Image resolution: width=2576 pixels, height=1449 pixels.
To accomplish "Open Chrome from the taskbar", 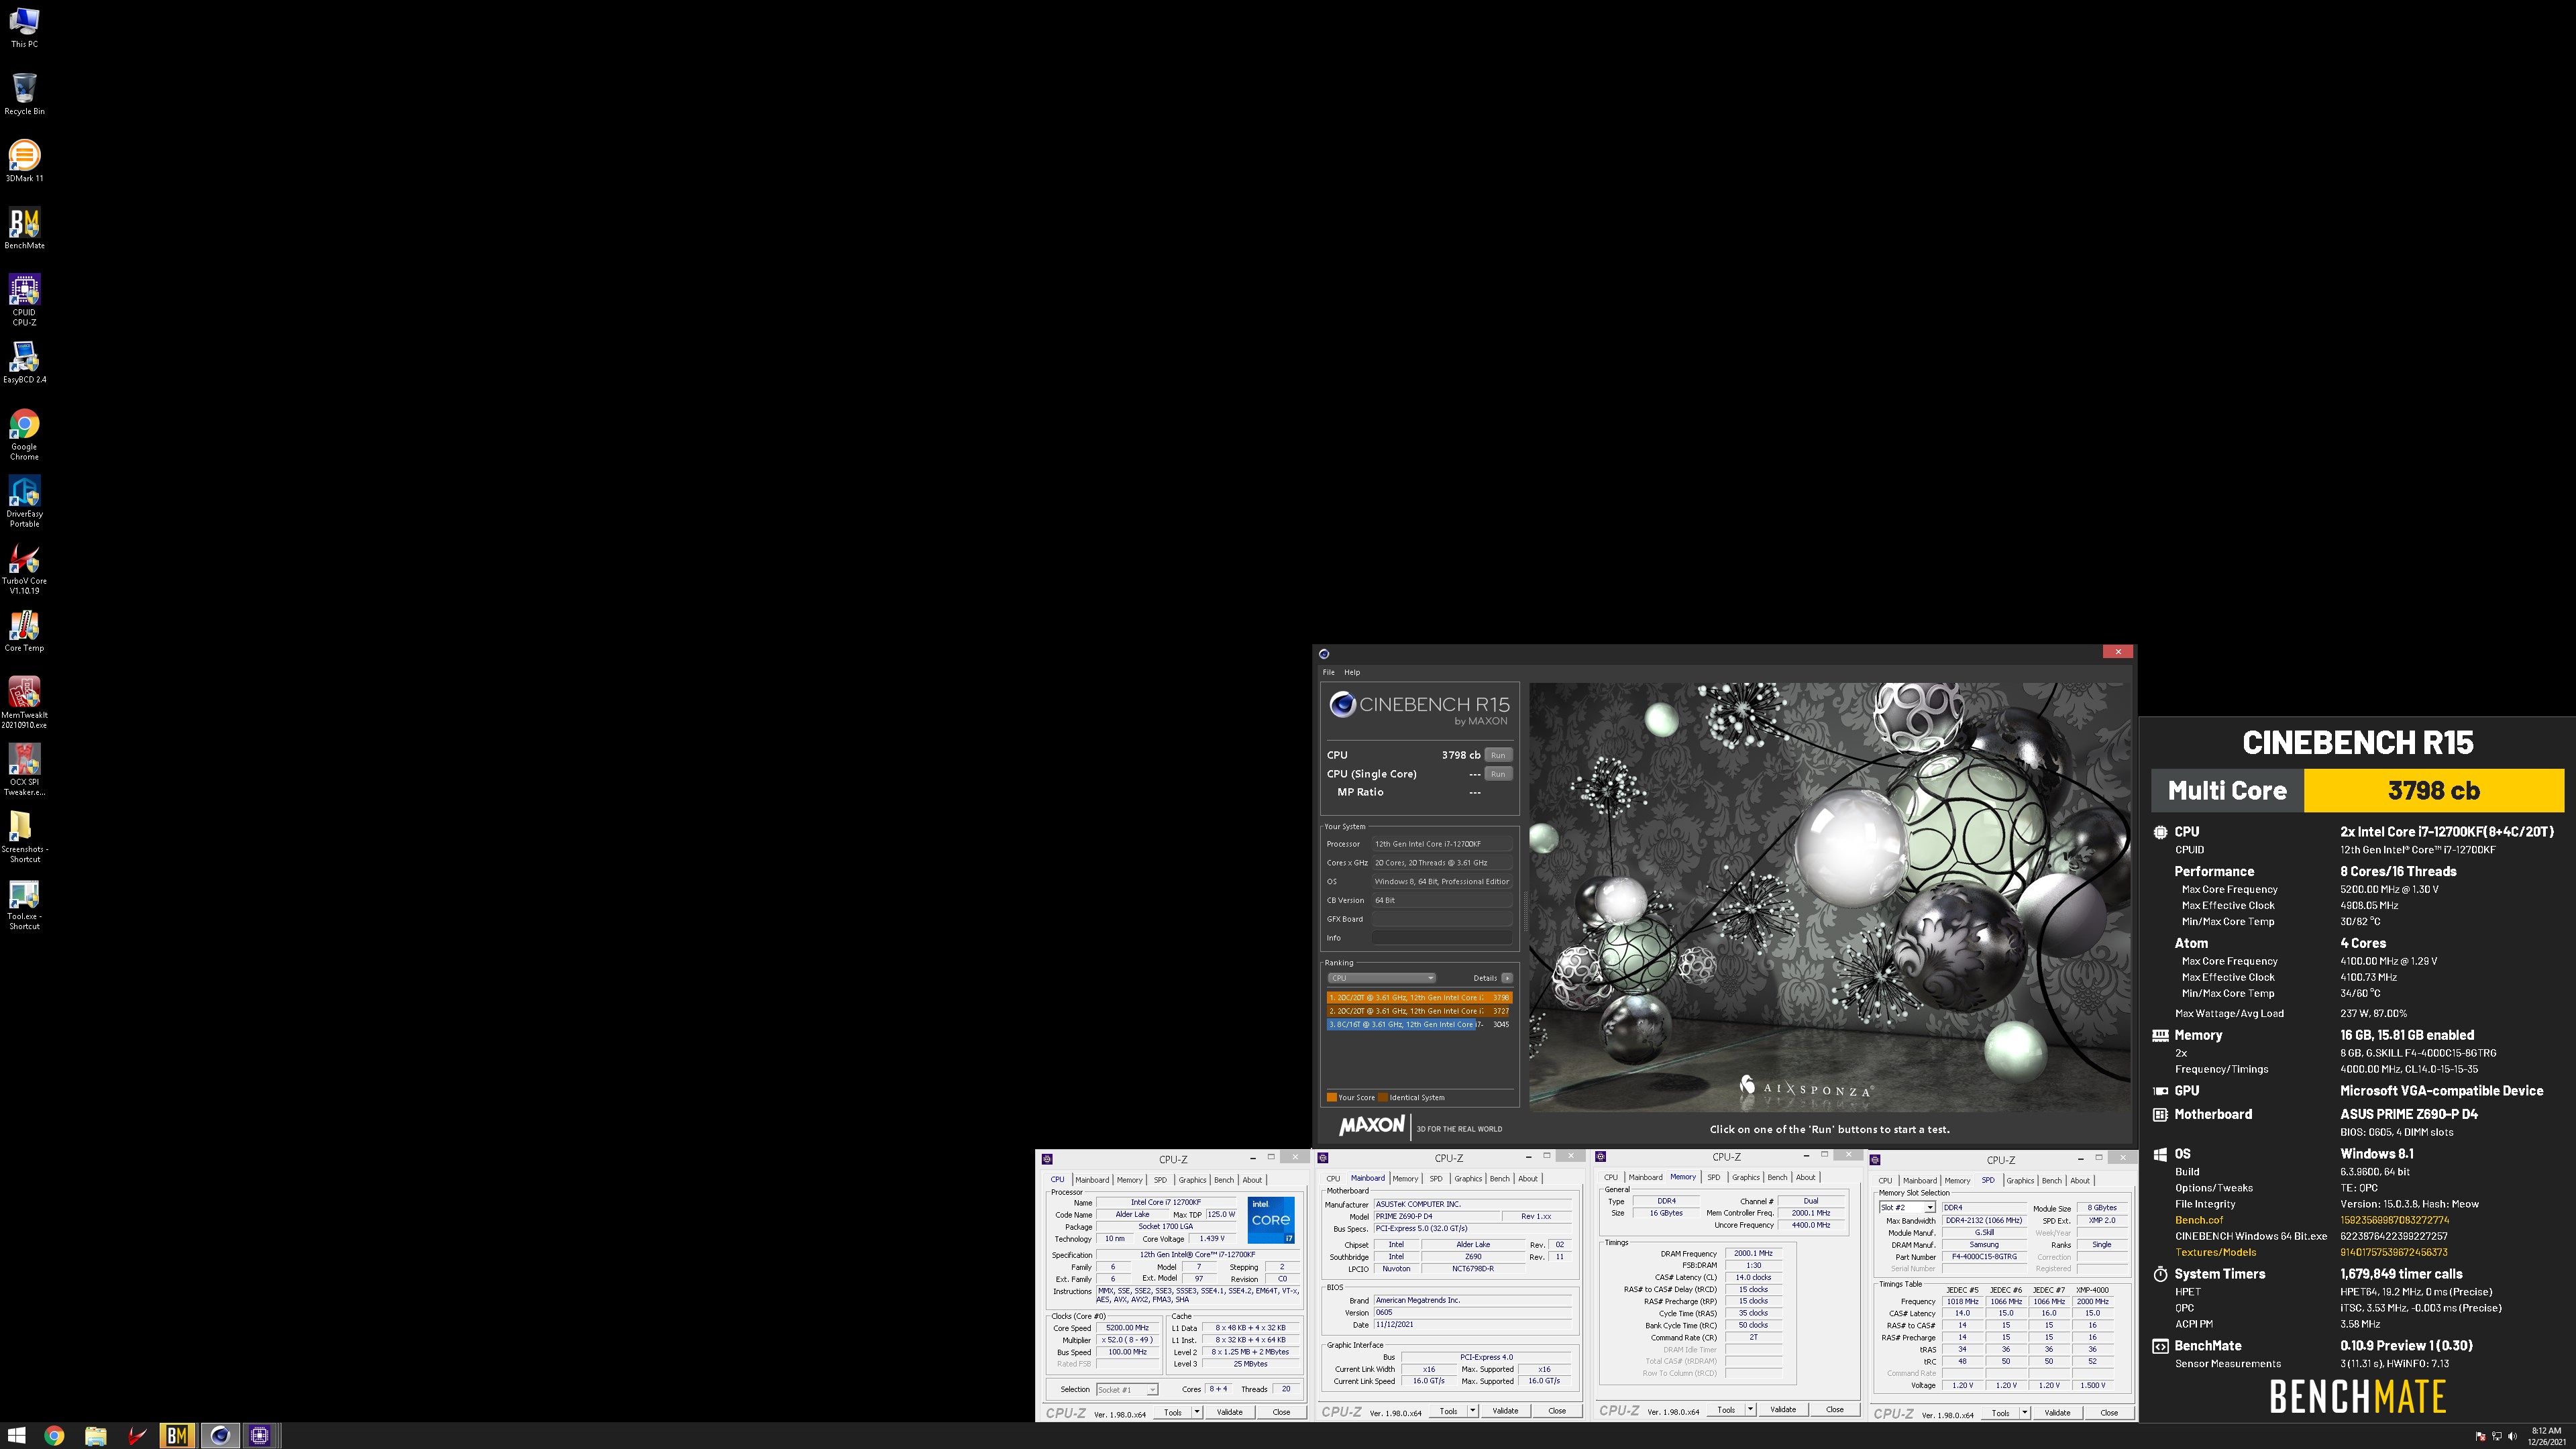I will click(x=54, y=1435).
